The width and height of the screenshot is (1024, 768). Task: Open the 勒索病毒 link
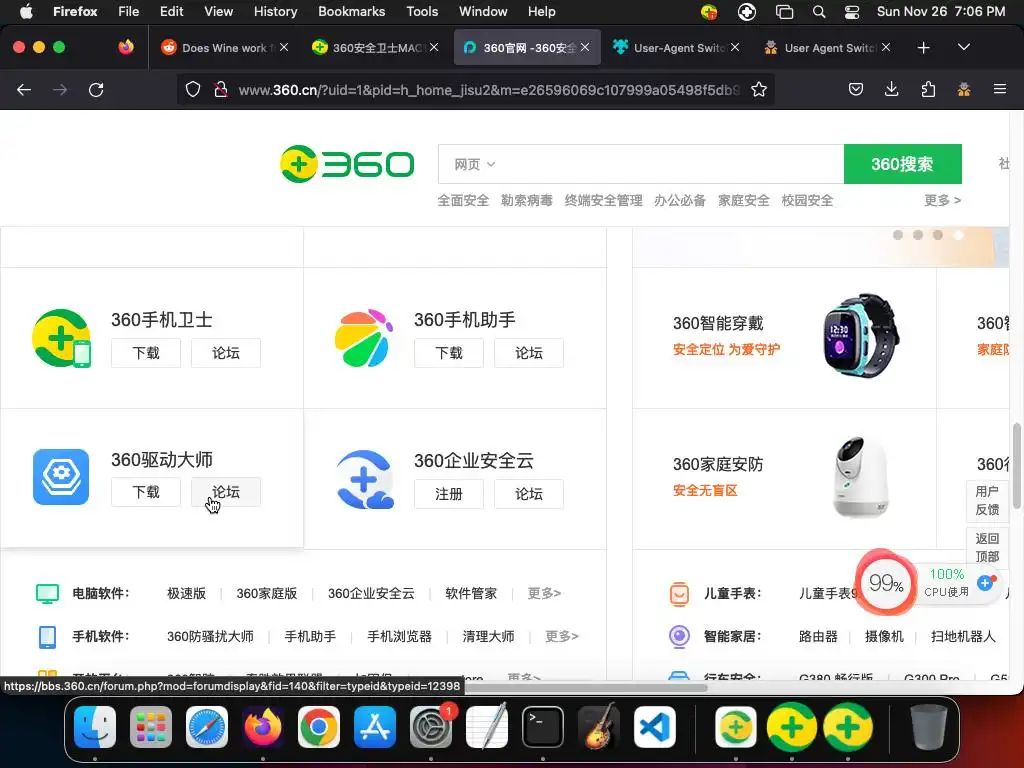click(526, 200)
